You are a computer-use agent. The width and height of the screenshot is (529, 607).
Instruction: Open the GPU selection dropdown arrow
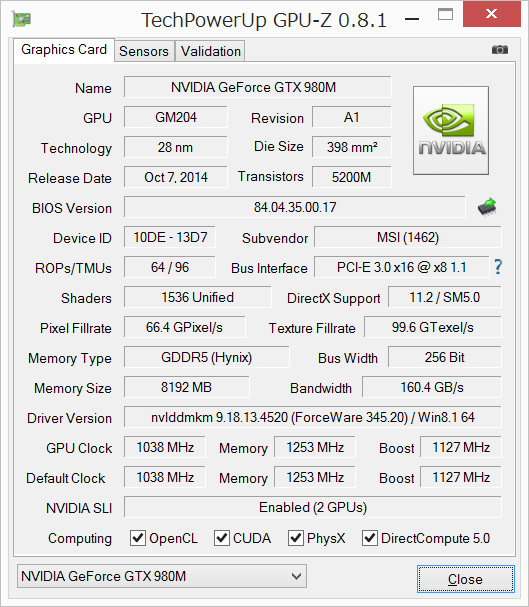[296, 576]
